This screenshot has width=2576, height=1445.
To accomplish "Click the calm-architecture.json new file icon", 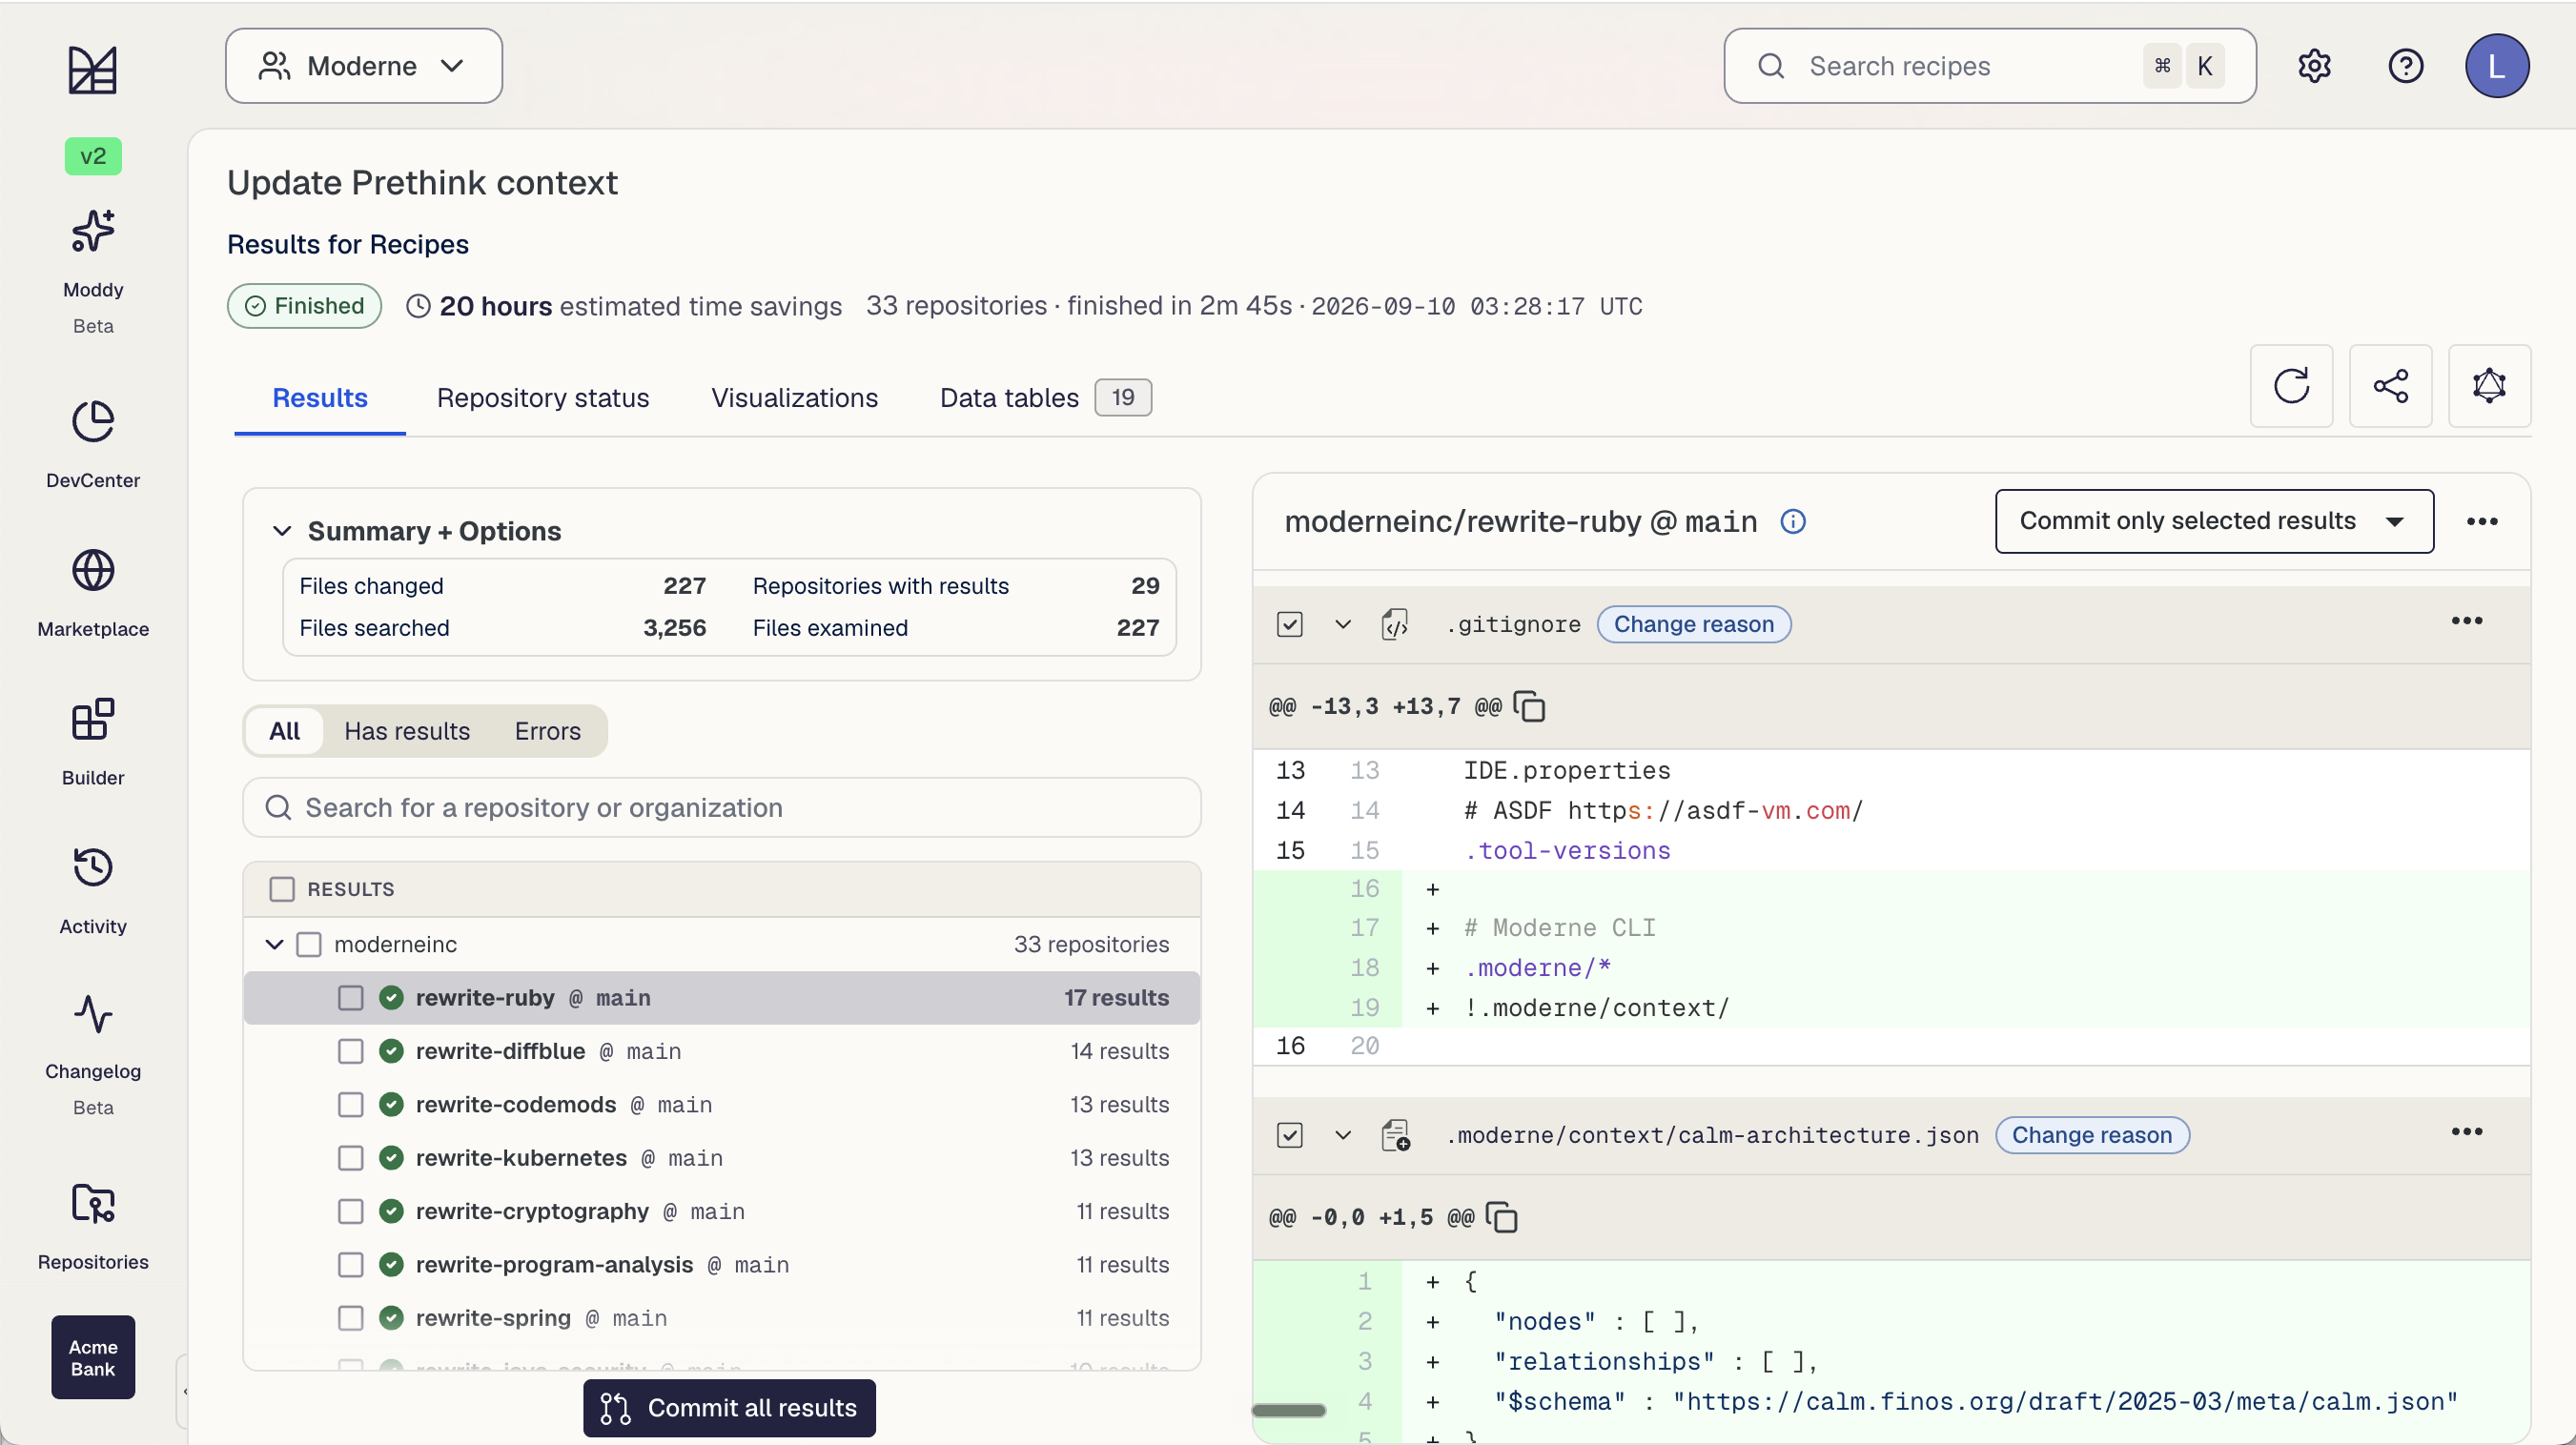I will click(1395, 1136).
